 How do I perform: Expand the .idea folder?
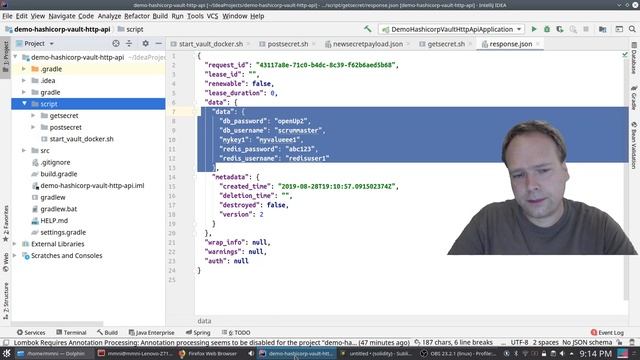[24, 80]
